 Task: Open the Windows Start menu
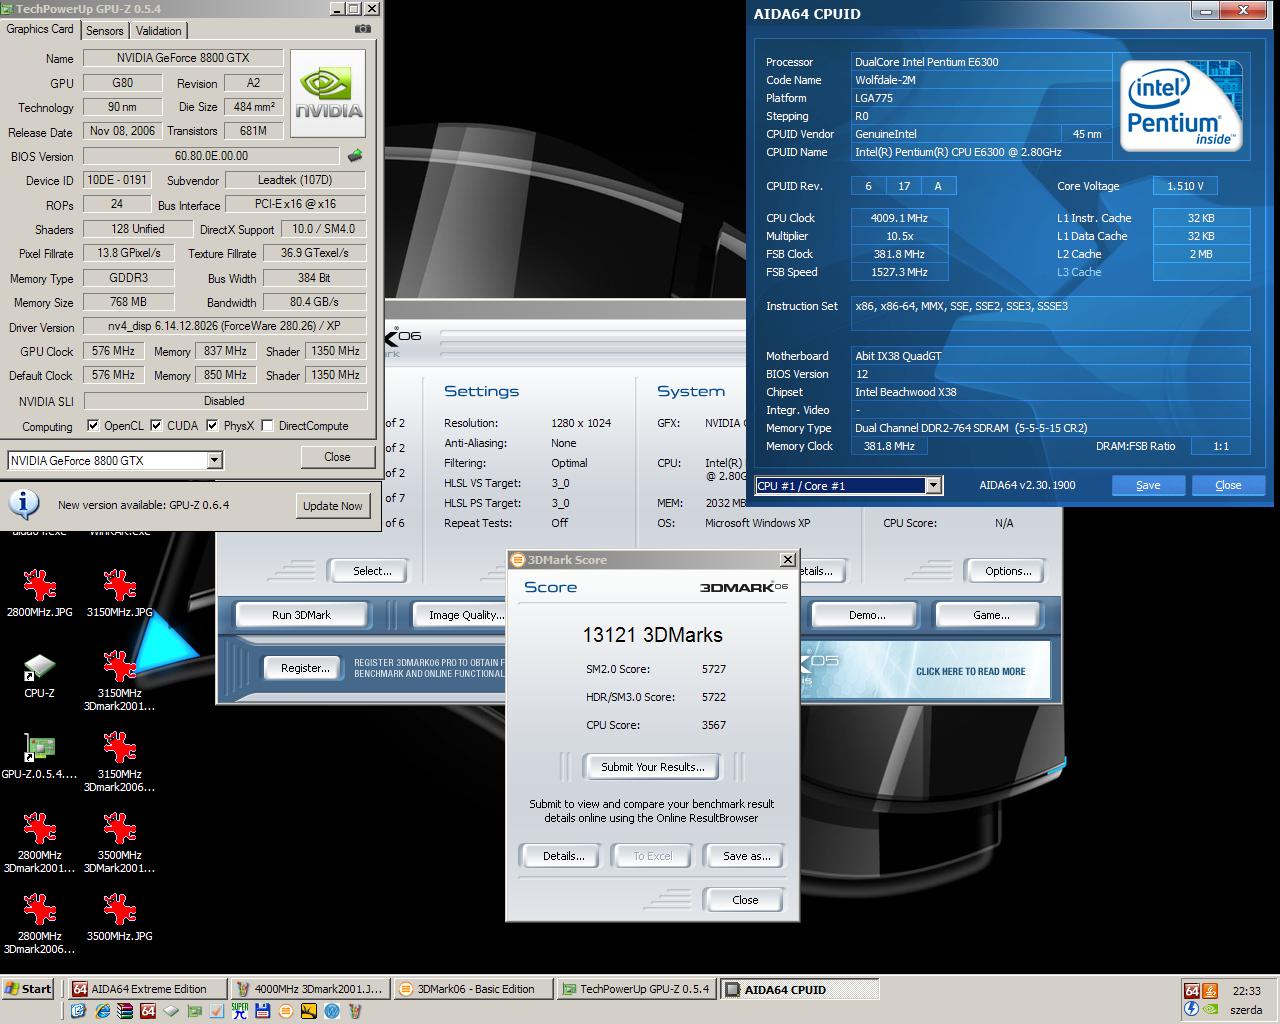coord(29,989)
